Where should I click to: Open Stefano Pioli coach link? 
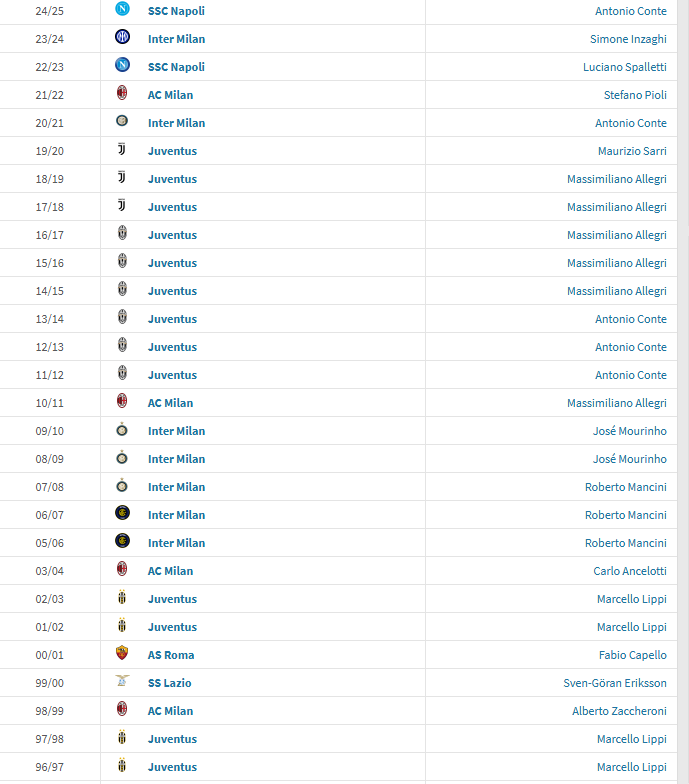(x=635, y=95)
